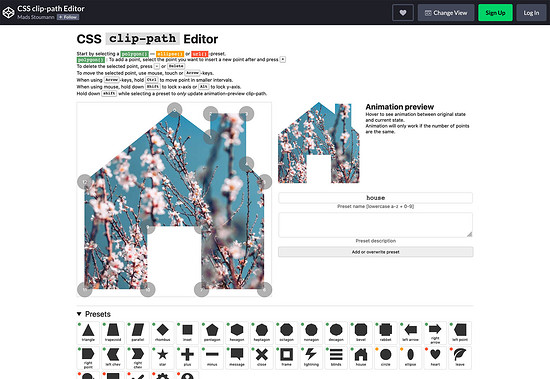Click the heart love button in header
This screenshot has height=379, width=550.
[403, 13]
